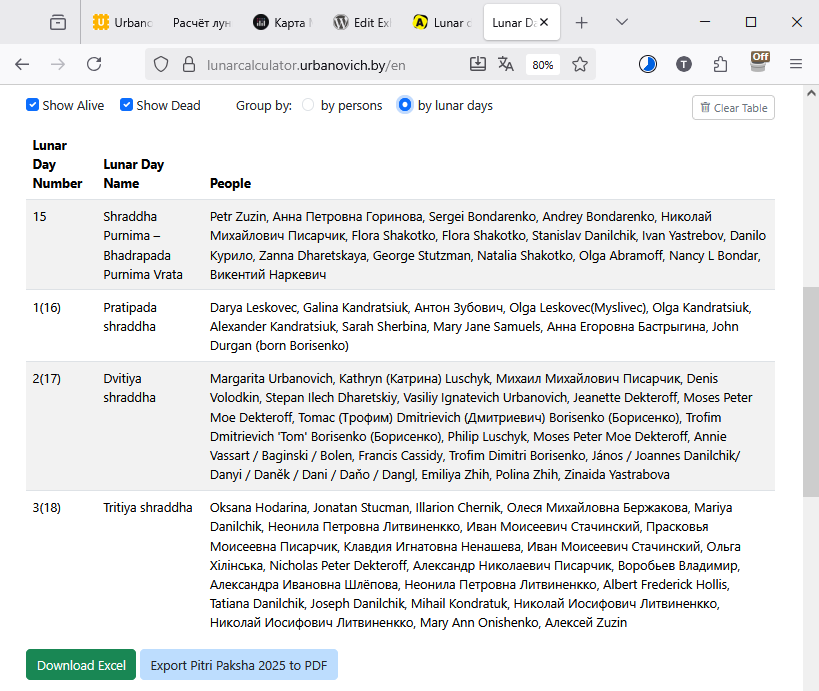819x691 pixels.
Task: Uncheck the Show Alive checkbox
Action: pos(33,105)
